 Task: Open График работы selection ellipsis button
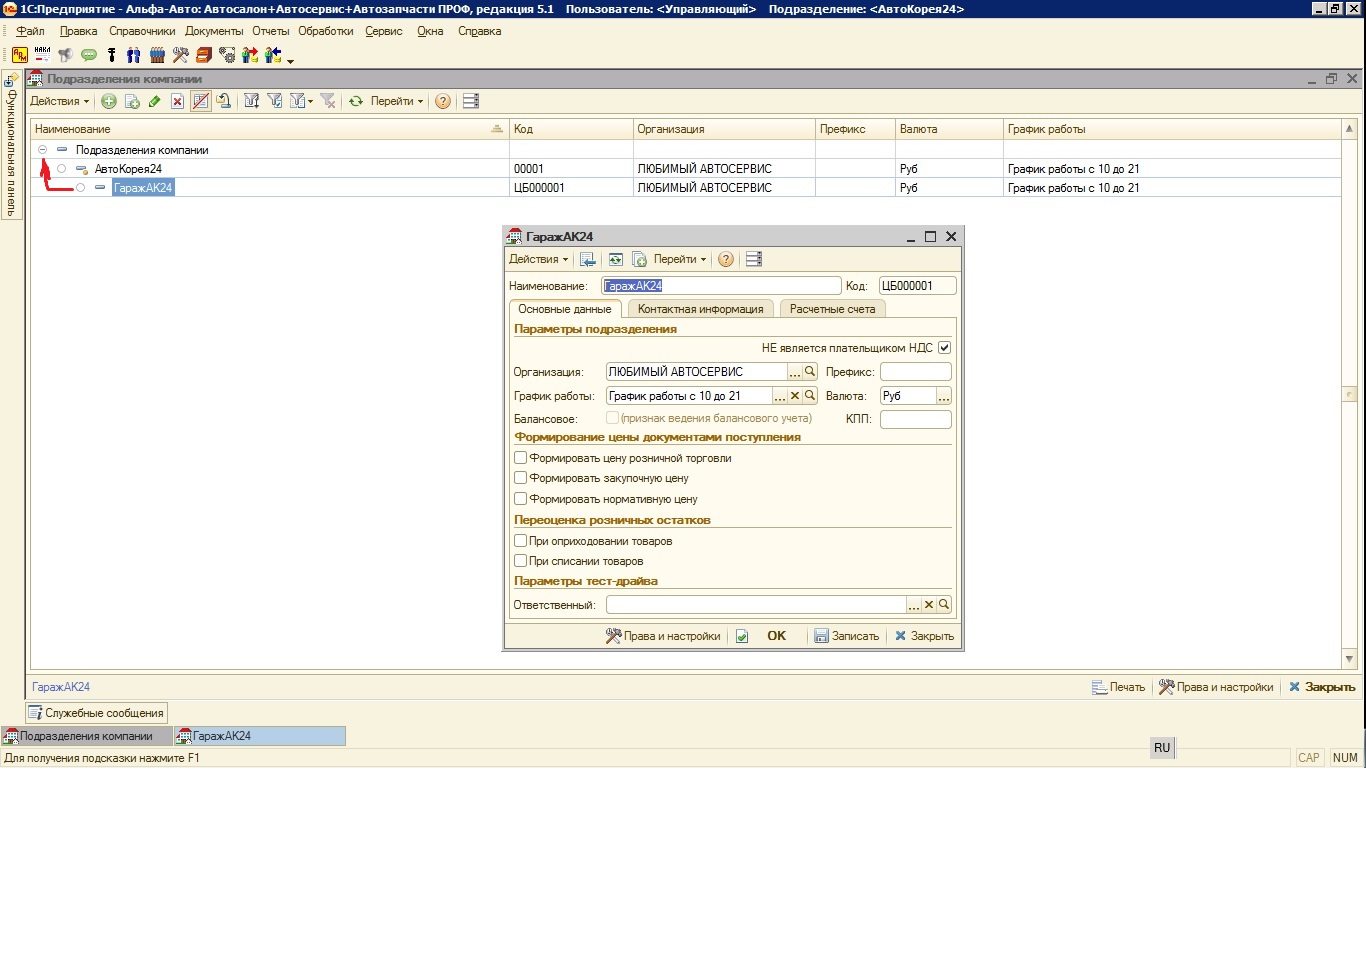click(780, 395)
